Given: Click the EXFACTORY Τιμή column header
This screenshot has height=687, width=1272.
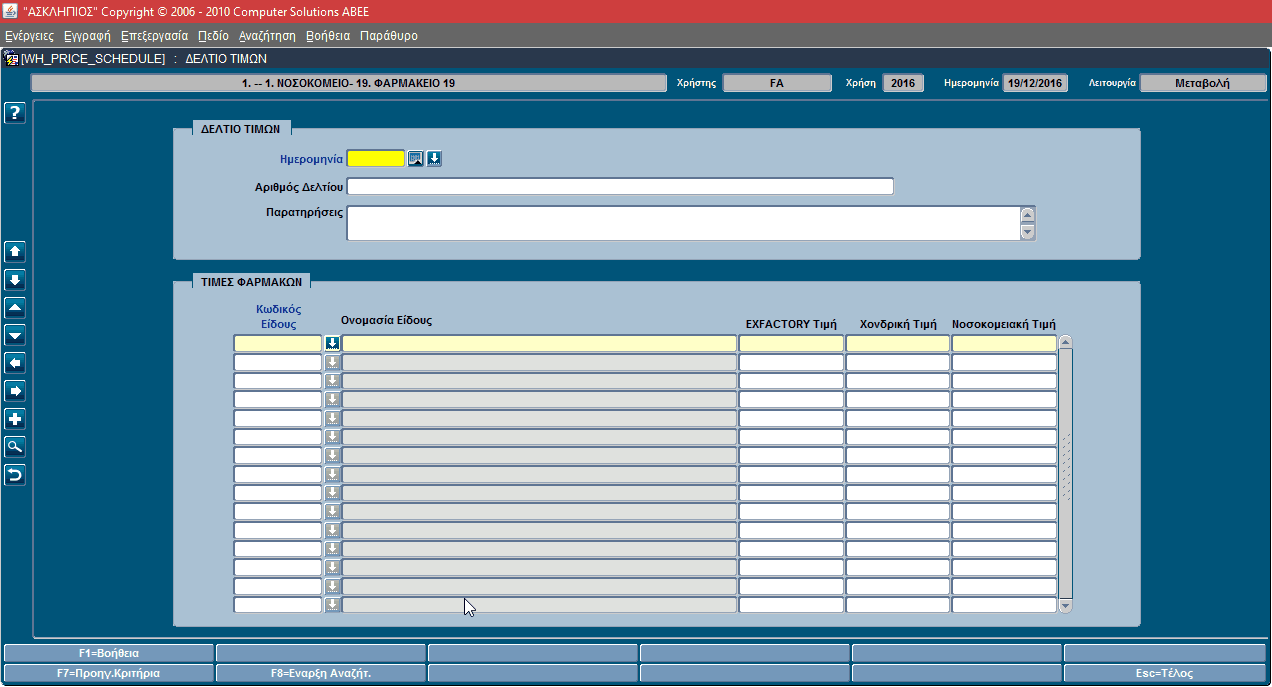Looking at the screenshot, I should pos(791,324).
